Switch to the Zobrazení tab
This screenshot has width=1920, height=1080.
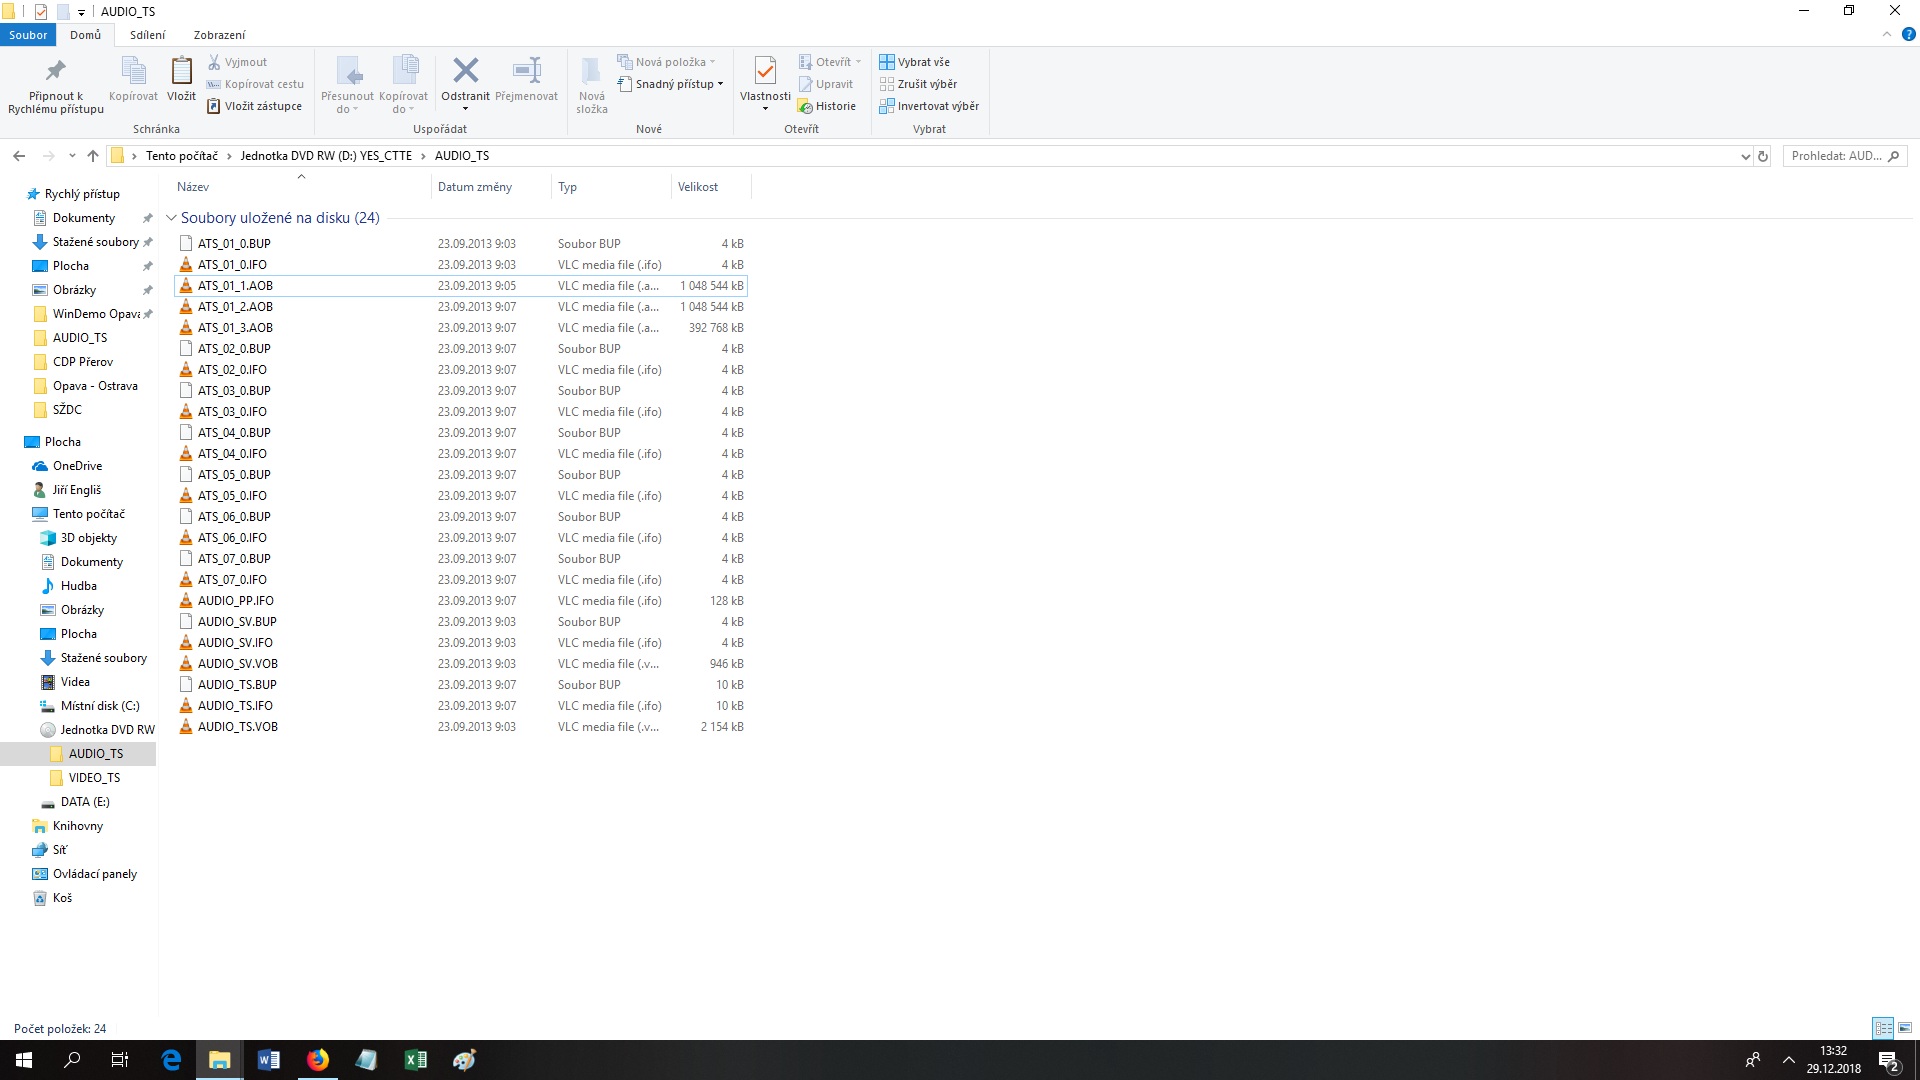219,35
